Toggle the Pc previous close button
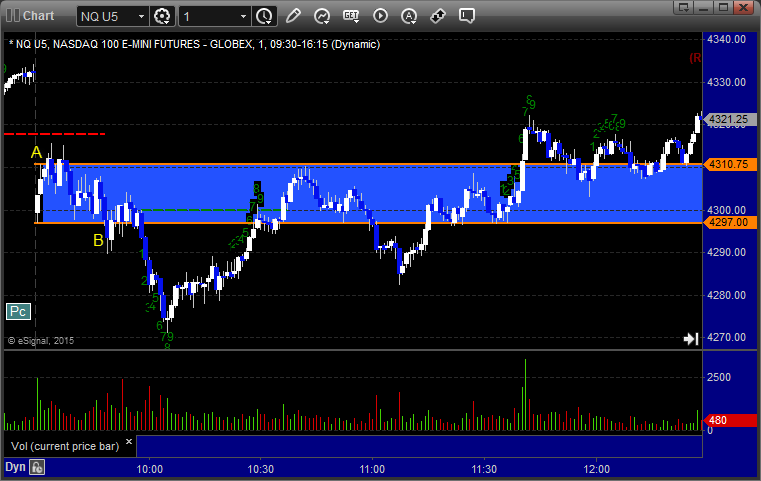Screen dimensions: 761x481 (18, 312)
